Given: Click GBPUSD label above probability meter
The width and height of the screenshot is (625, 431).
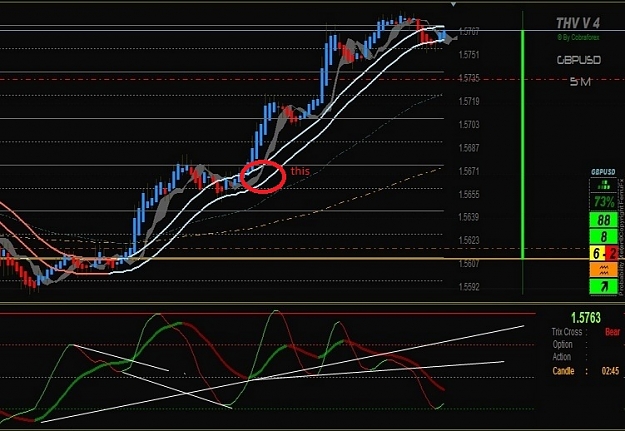Looking at the screenshot, I should point(603,172).
